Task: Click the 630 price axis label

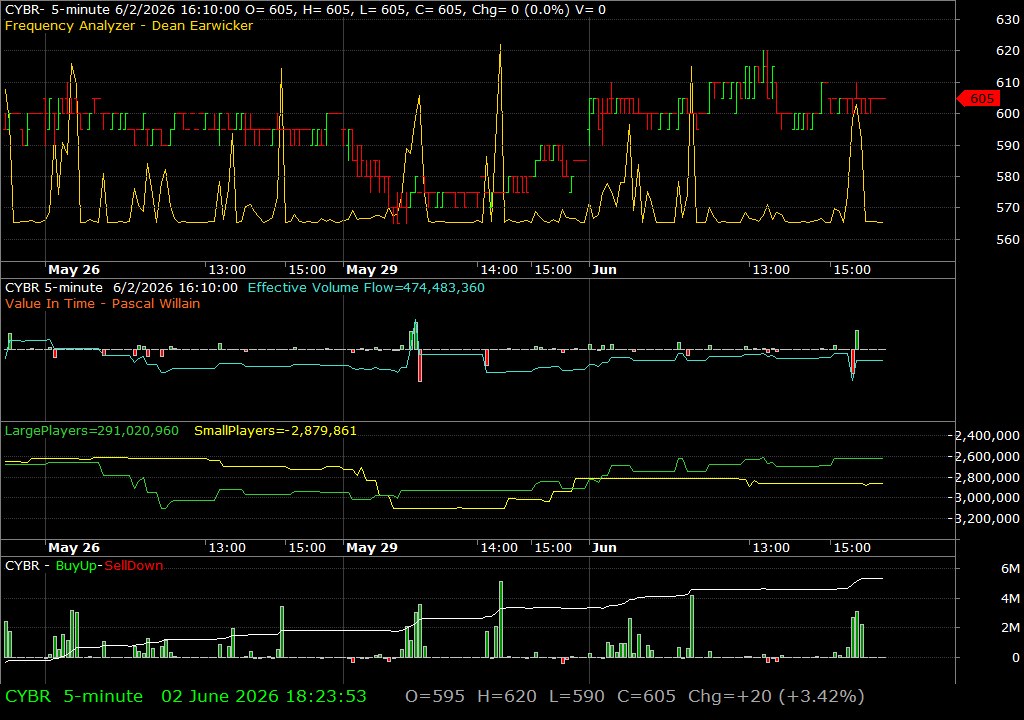Action: 1008,20
